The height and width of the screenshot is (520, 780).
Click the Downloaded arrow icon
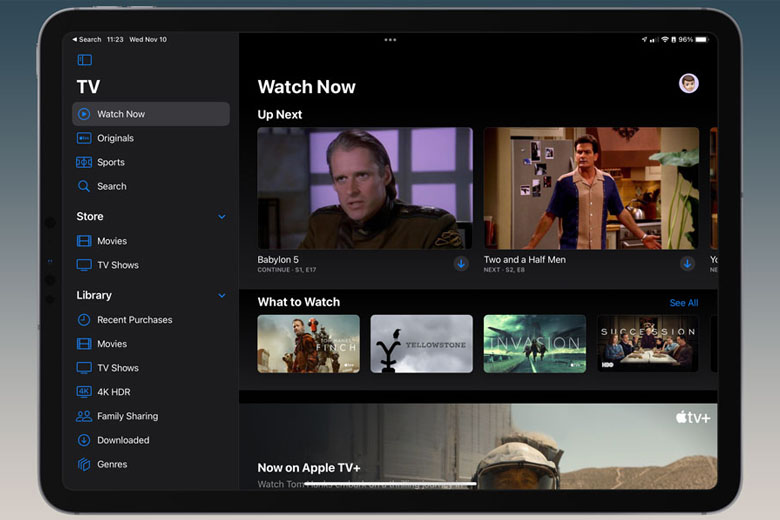tap(84, 440)
